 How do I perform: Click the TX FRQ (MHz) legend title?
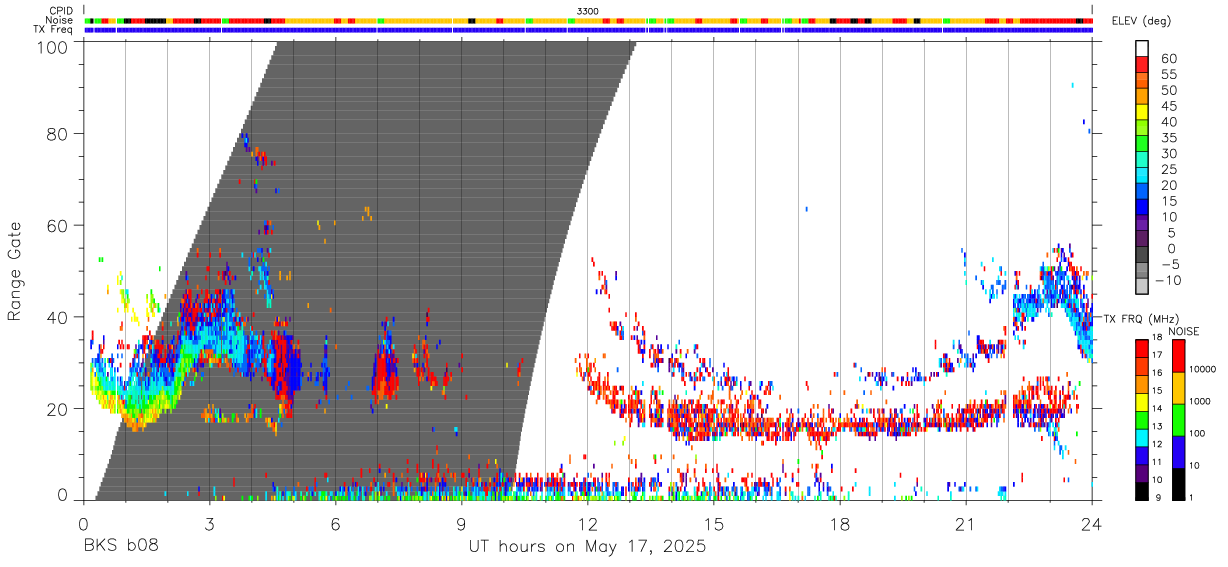click(1140, 319)
